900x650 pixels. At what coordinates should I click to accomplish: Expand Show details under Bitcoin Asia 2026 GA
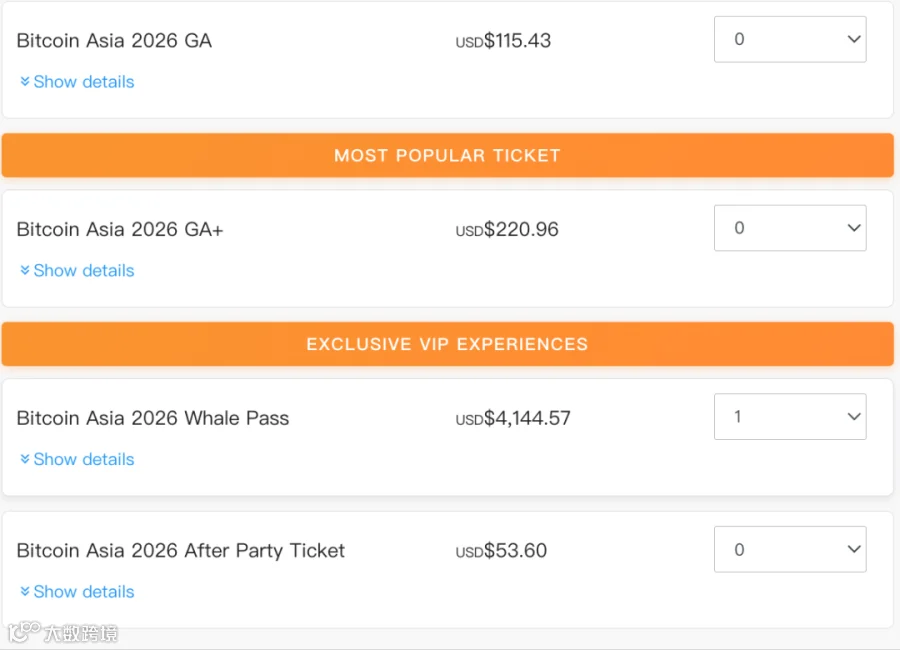click(x=77, y=82)
